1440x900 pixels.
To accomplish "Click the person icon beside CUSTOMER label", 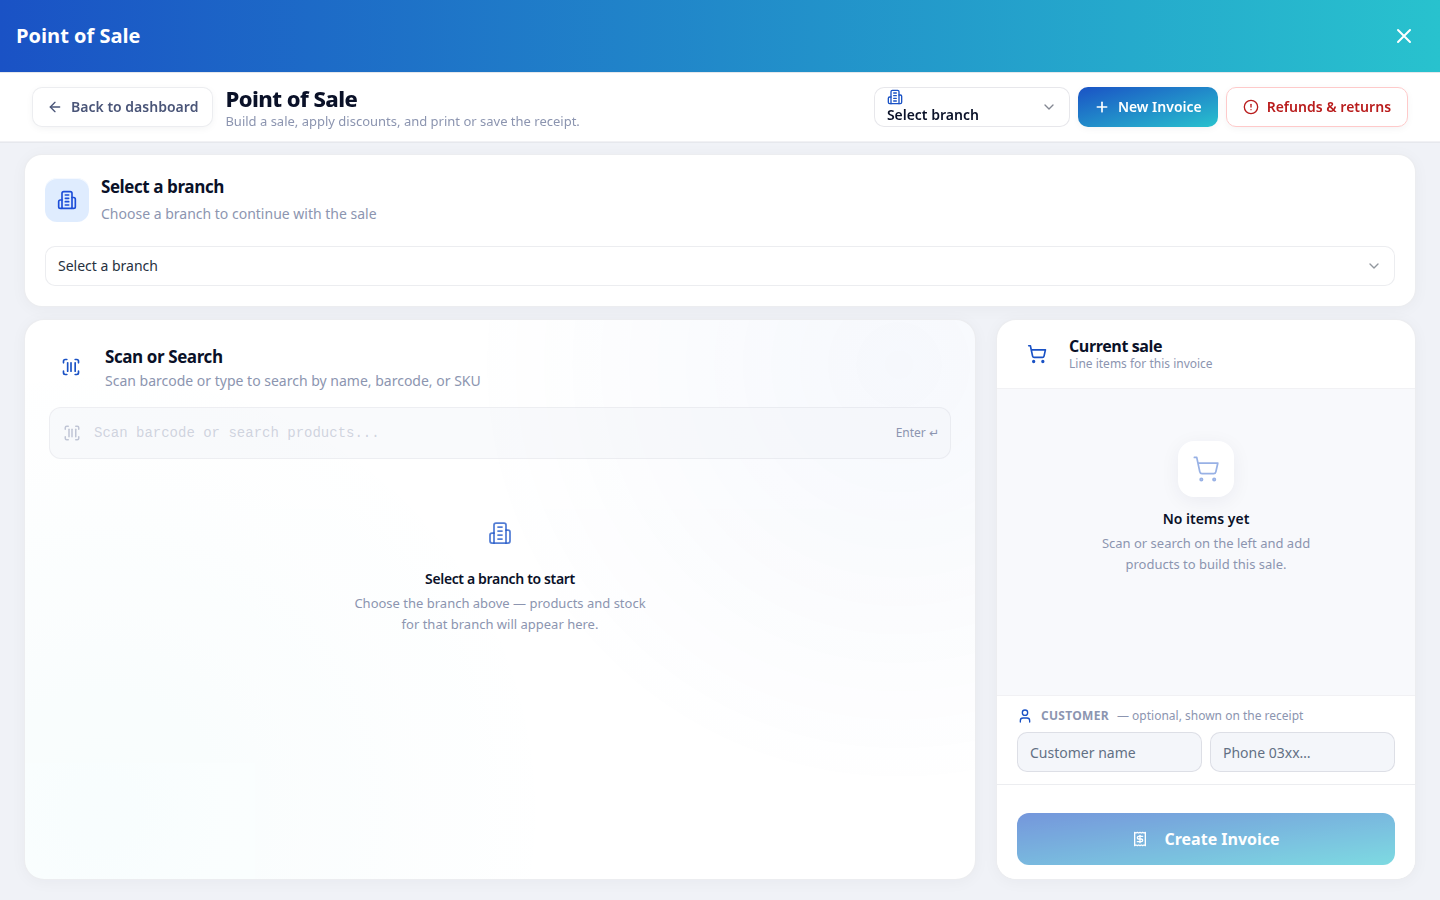I will tap(1025, 716).
